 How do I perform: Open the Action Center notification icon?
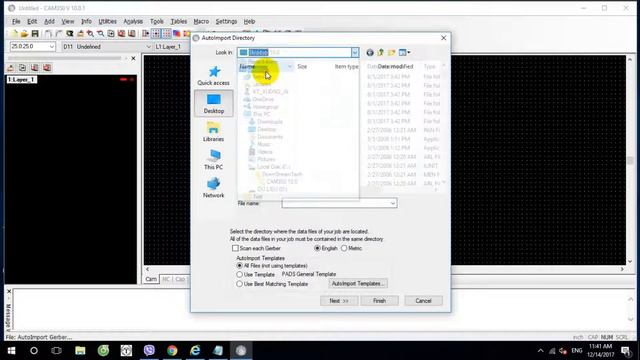pos(626,351)
